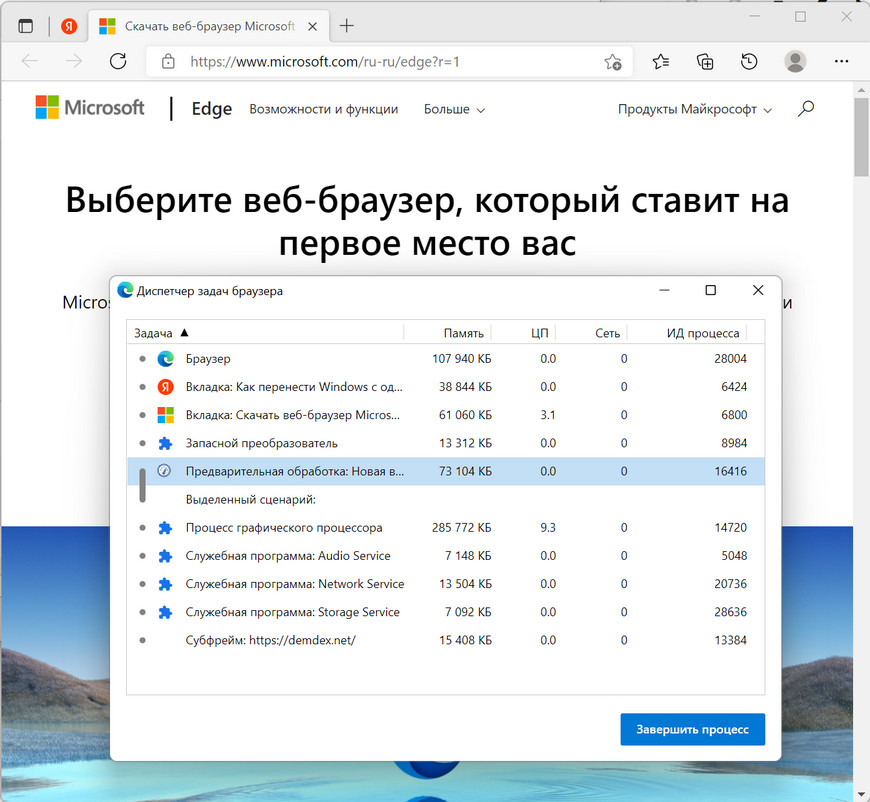Click the page vertical scrollbar
Image resolution: width=870 pixels, height=802 pixels.
tap(861, 400)
